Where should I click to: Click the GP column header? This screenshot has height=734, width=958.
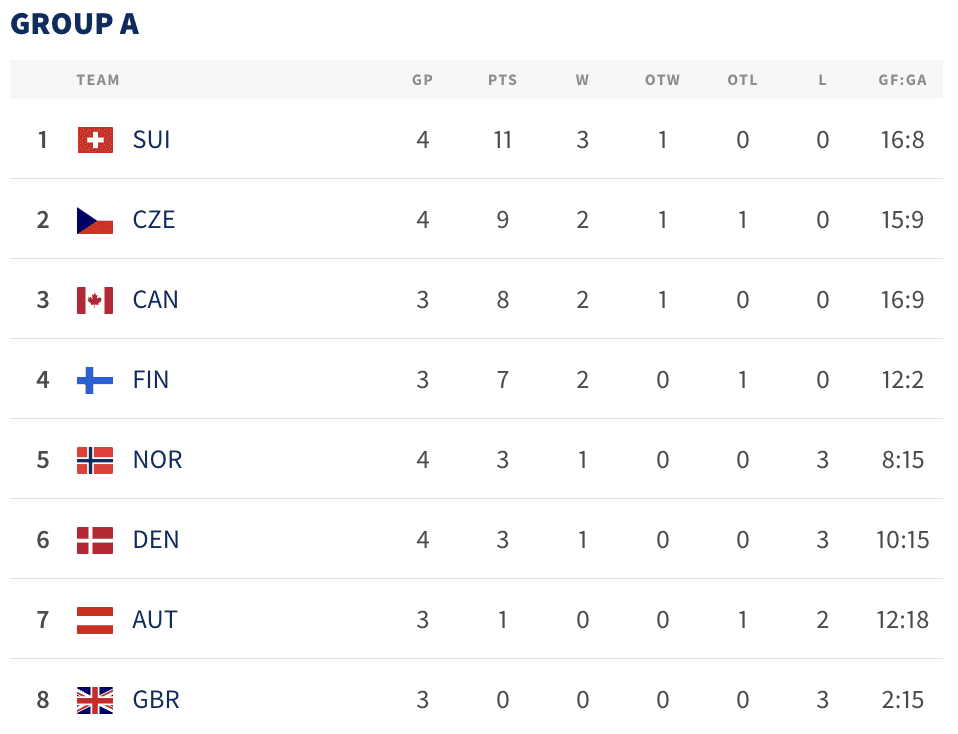[423, 80]
